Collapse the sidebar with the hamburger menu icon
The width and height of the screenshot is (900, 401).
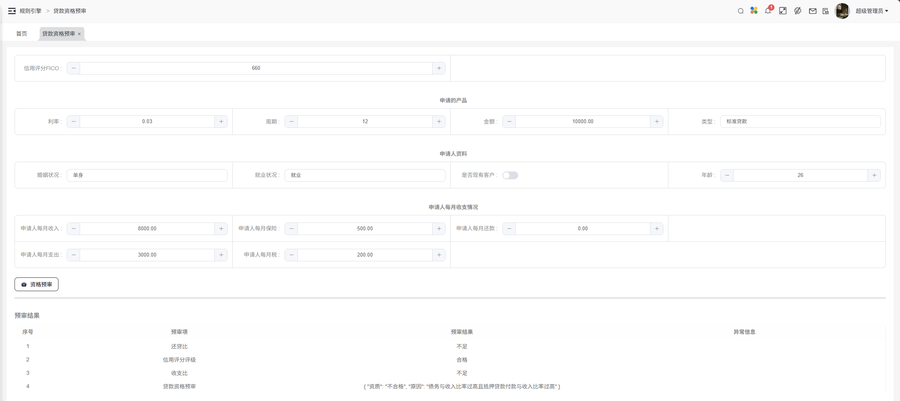(x=12, y=11)
